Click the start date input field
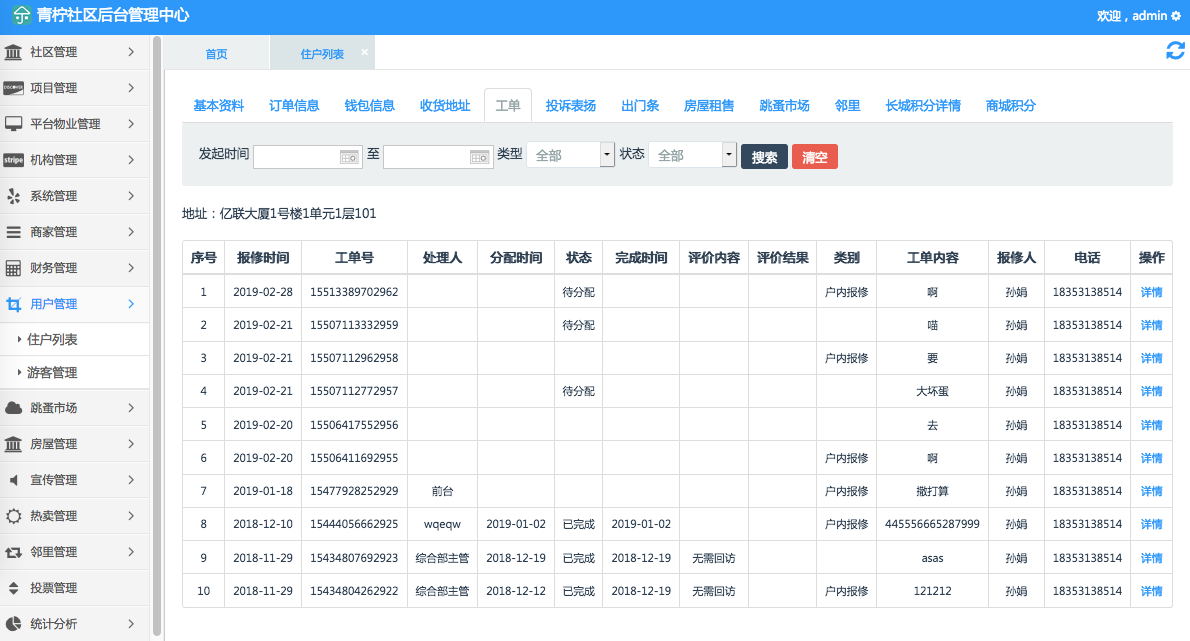This screenshot has height=641, width=1190. 307,157
